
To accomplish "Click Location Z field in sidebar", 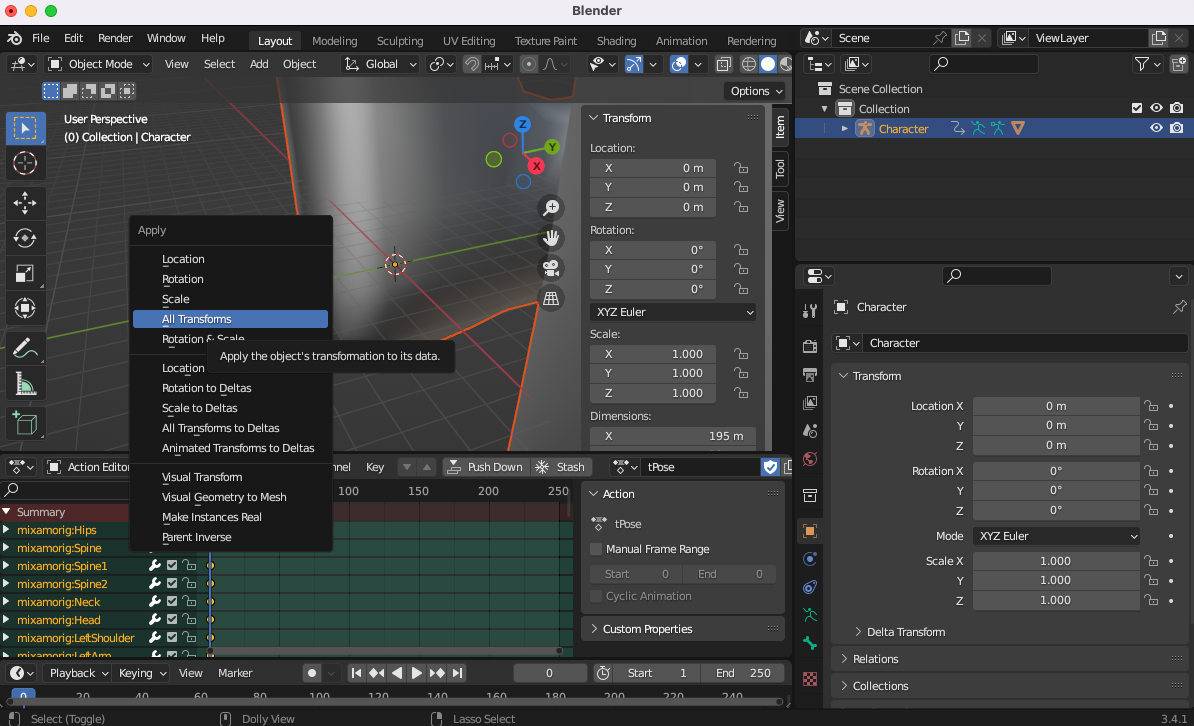I will tap(653, 206).
